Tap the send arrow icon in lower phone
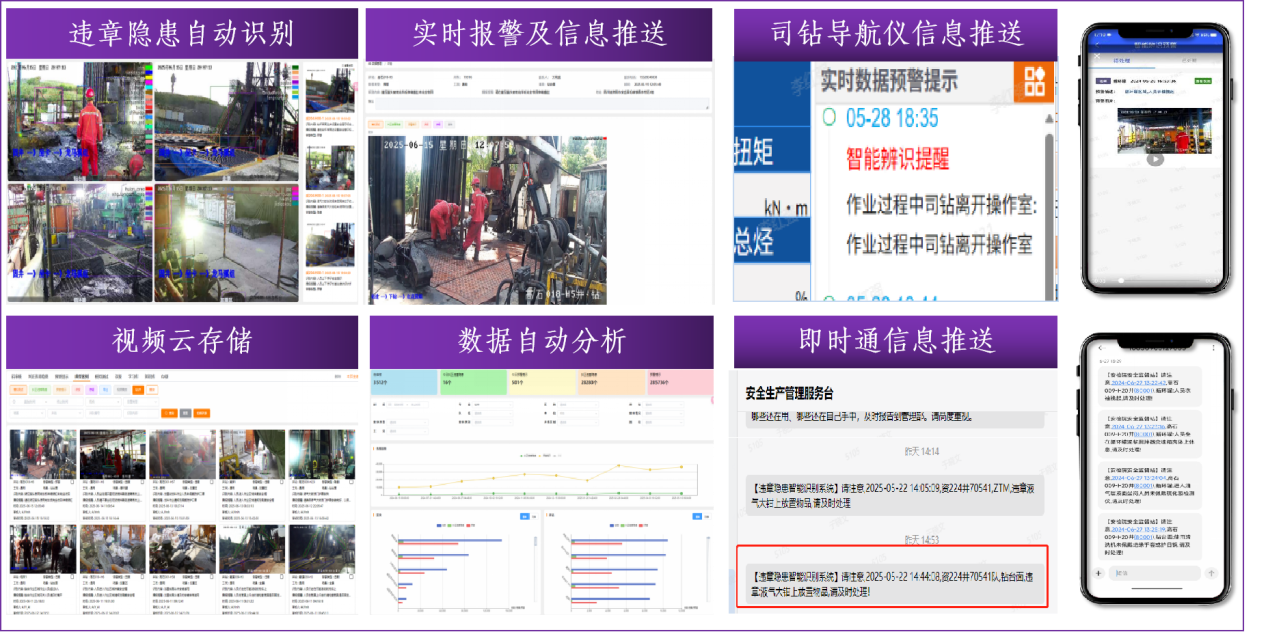 (x=1211, y=573)
